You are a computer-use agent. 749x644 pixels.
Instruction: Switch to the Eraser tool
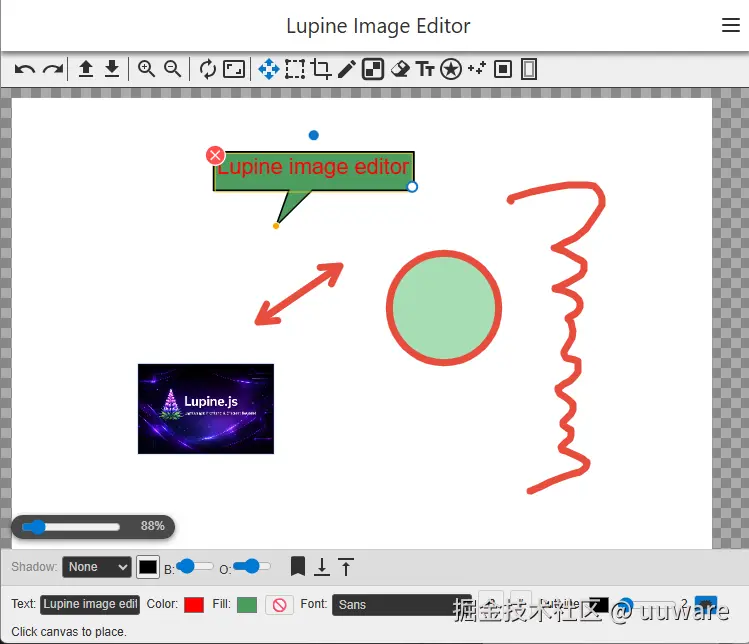tap(400, 69)
